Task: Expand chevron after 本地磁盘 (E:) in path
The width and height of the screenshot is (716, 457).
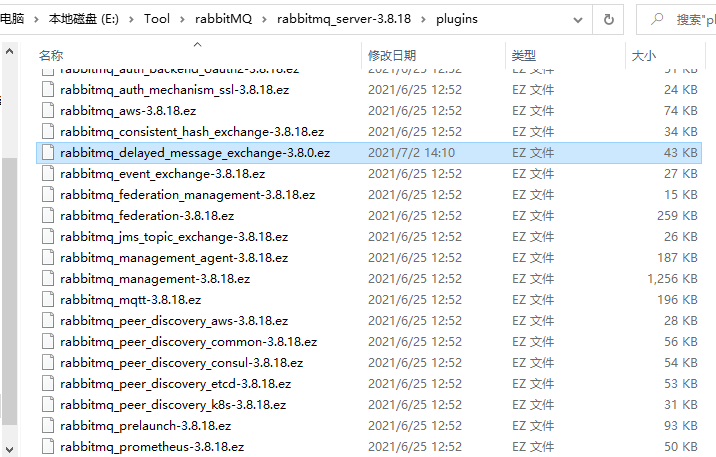Action: coord(131,19)
